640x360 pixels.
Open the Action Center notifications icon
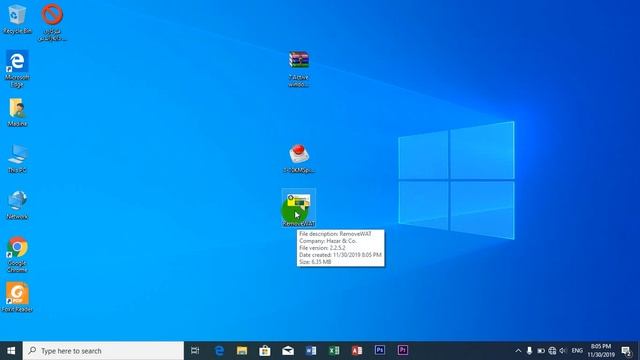pos(627,351)
